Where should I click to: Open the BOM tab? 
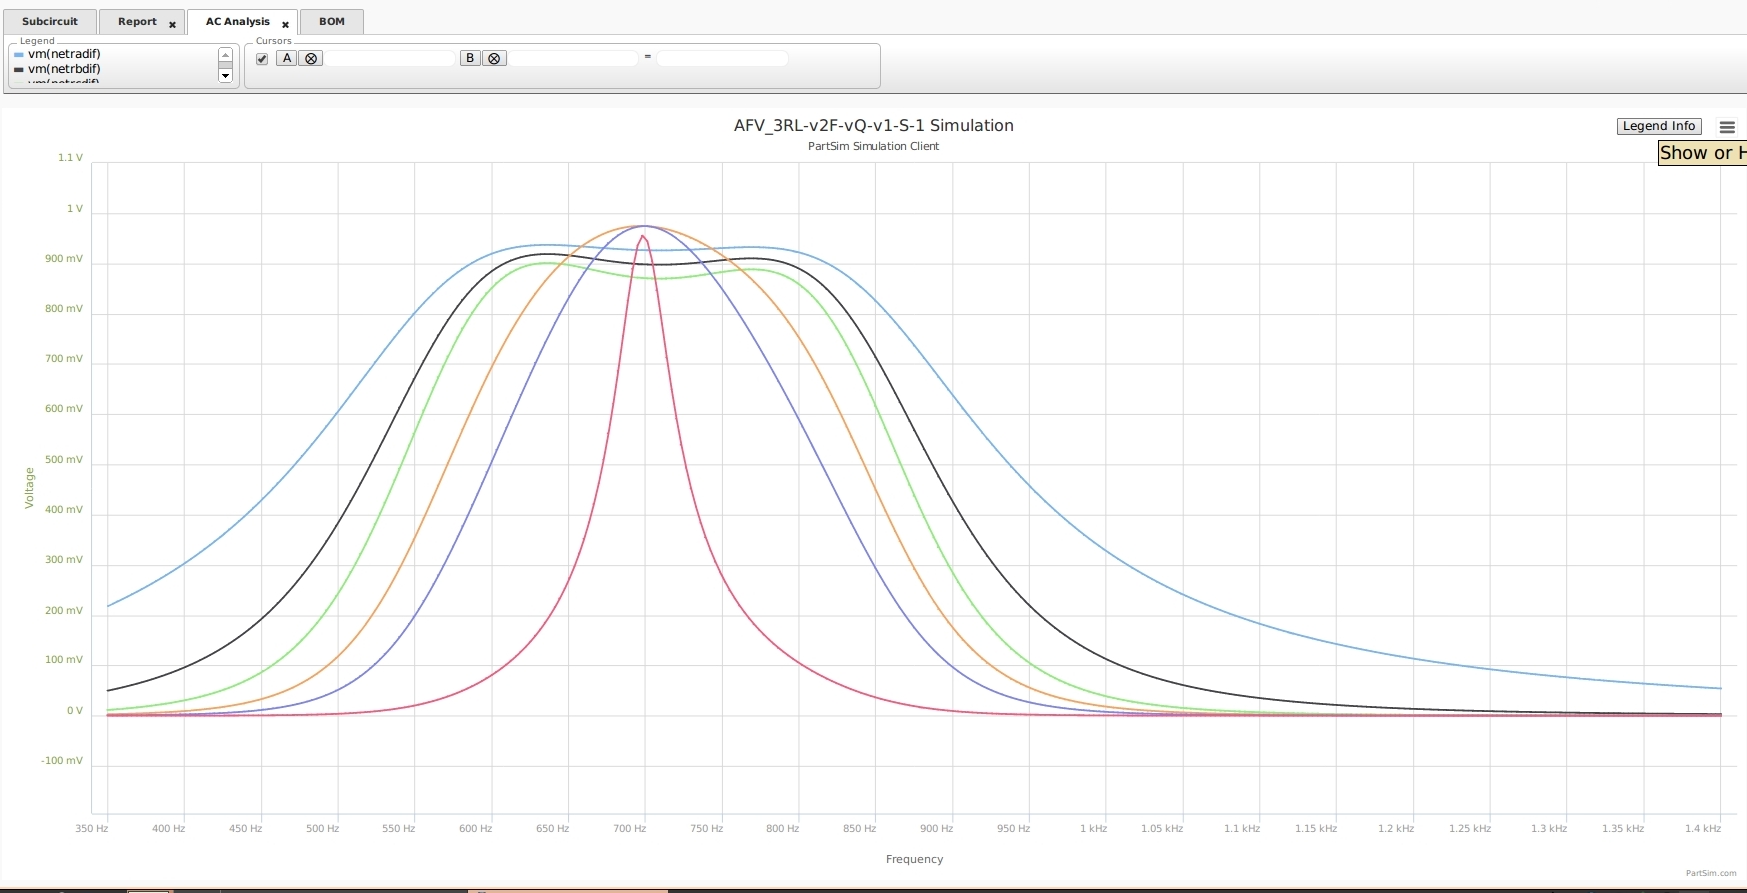point(332,22)
